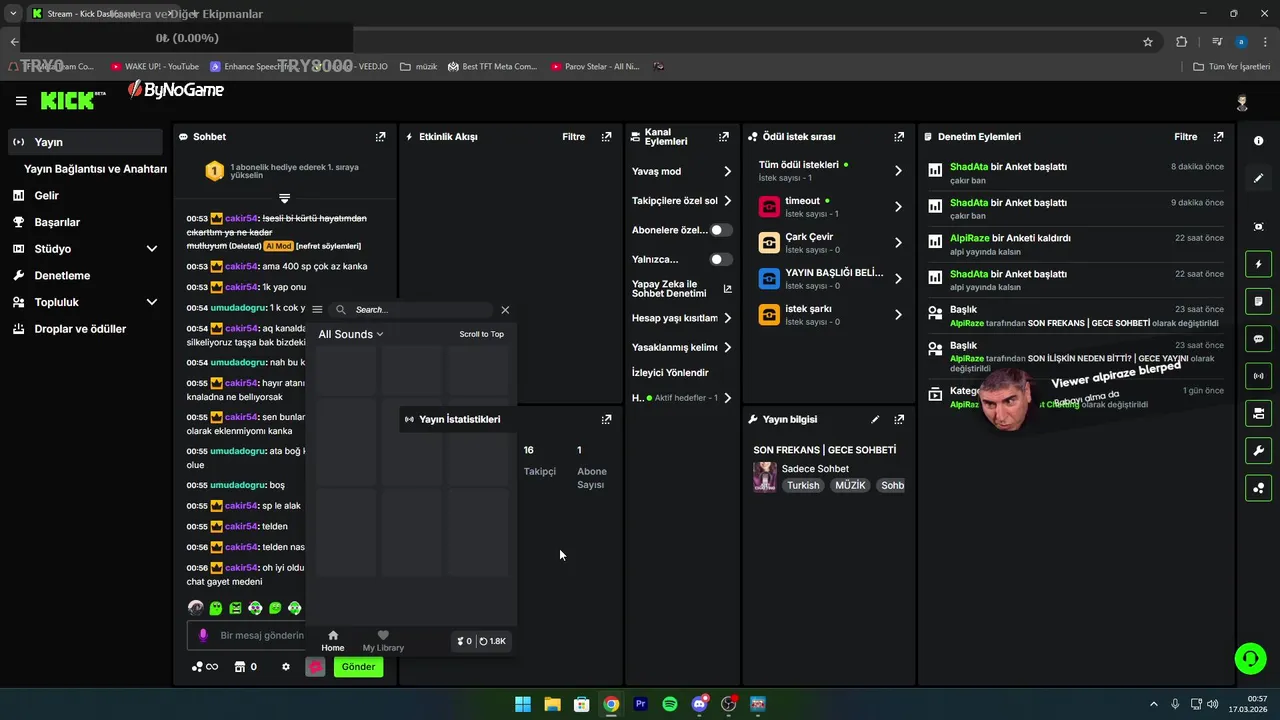Click the pencil edit icon in right sidebar
The width and height of the screenshot is (1280, 720).
[1258, 178]
